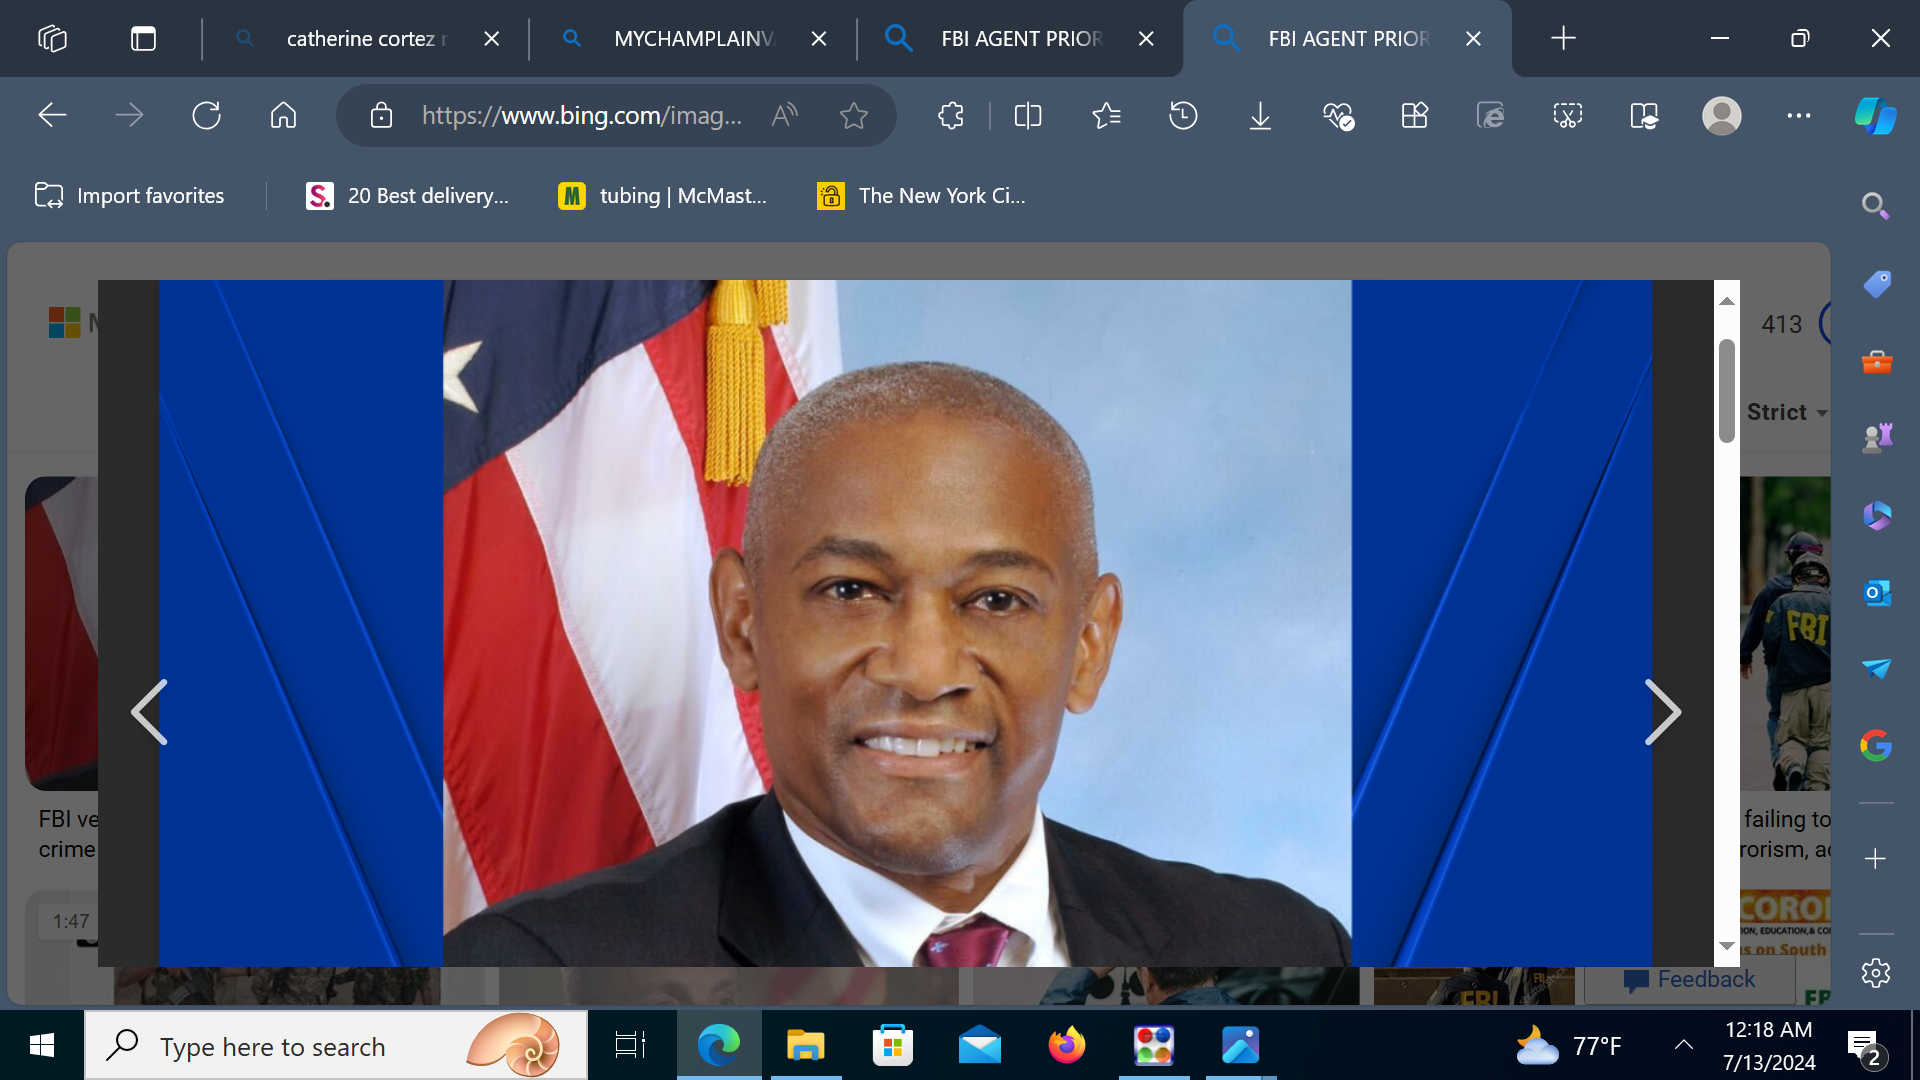Refresh the current page

coord(206,116)
